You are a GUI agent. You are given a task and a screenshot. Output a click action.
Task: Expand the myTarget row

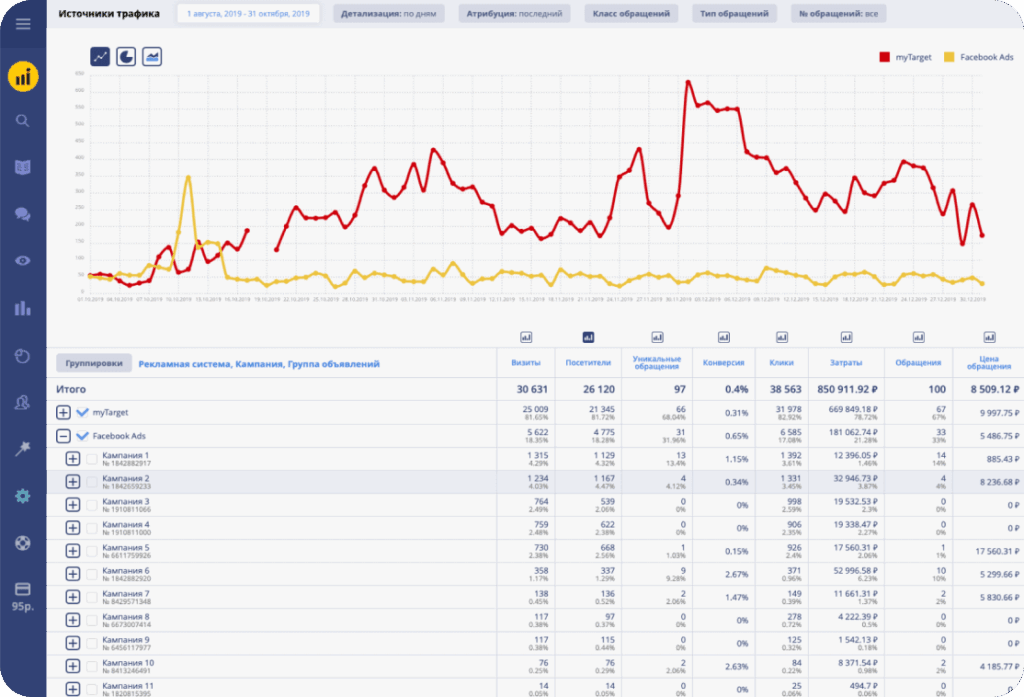click(x=63, y=413)
